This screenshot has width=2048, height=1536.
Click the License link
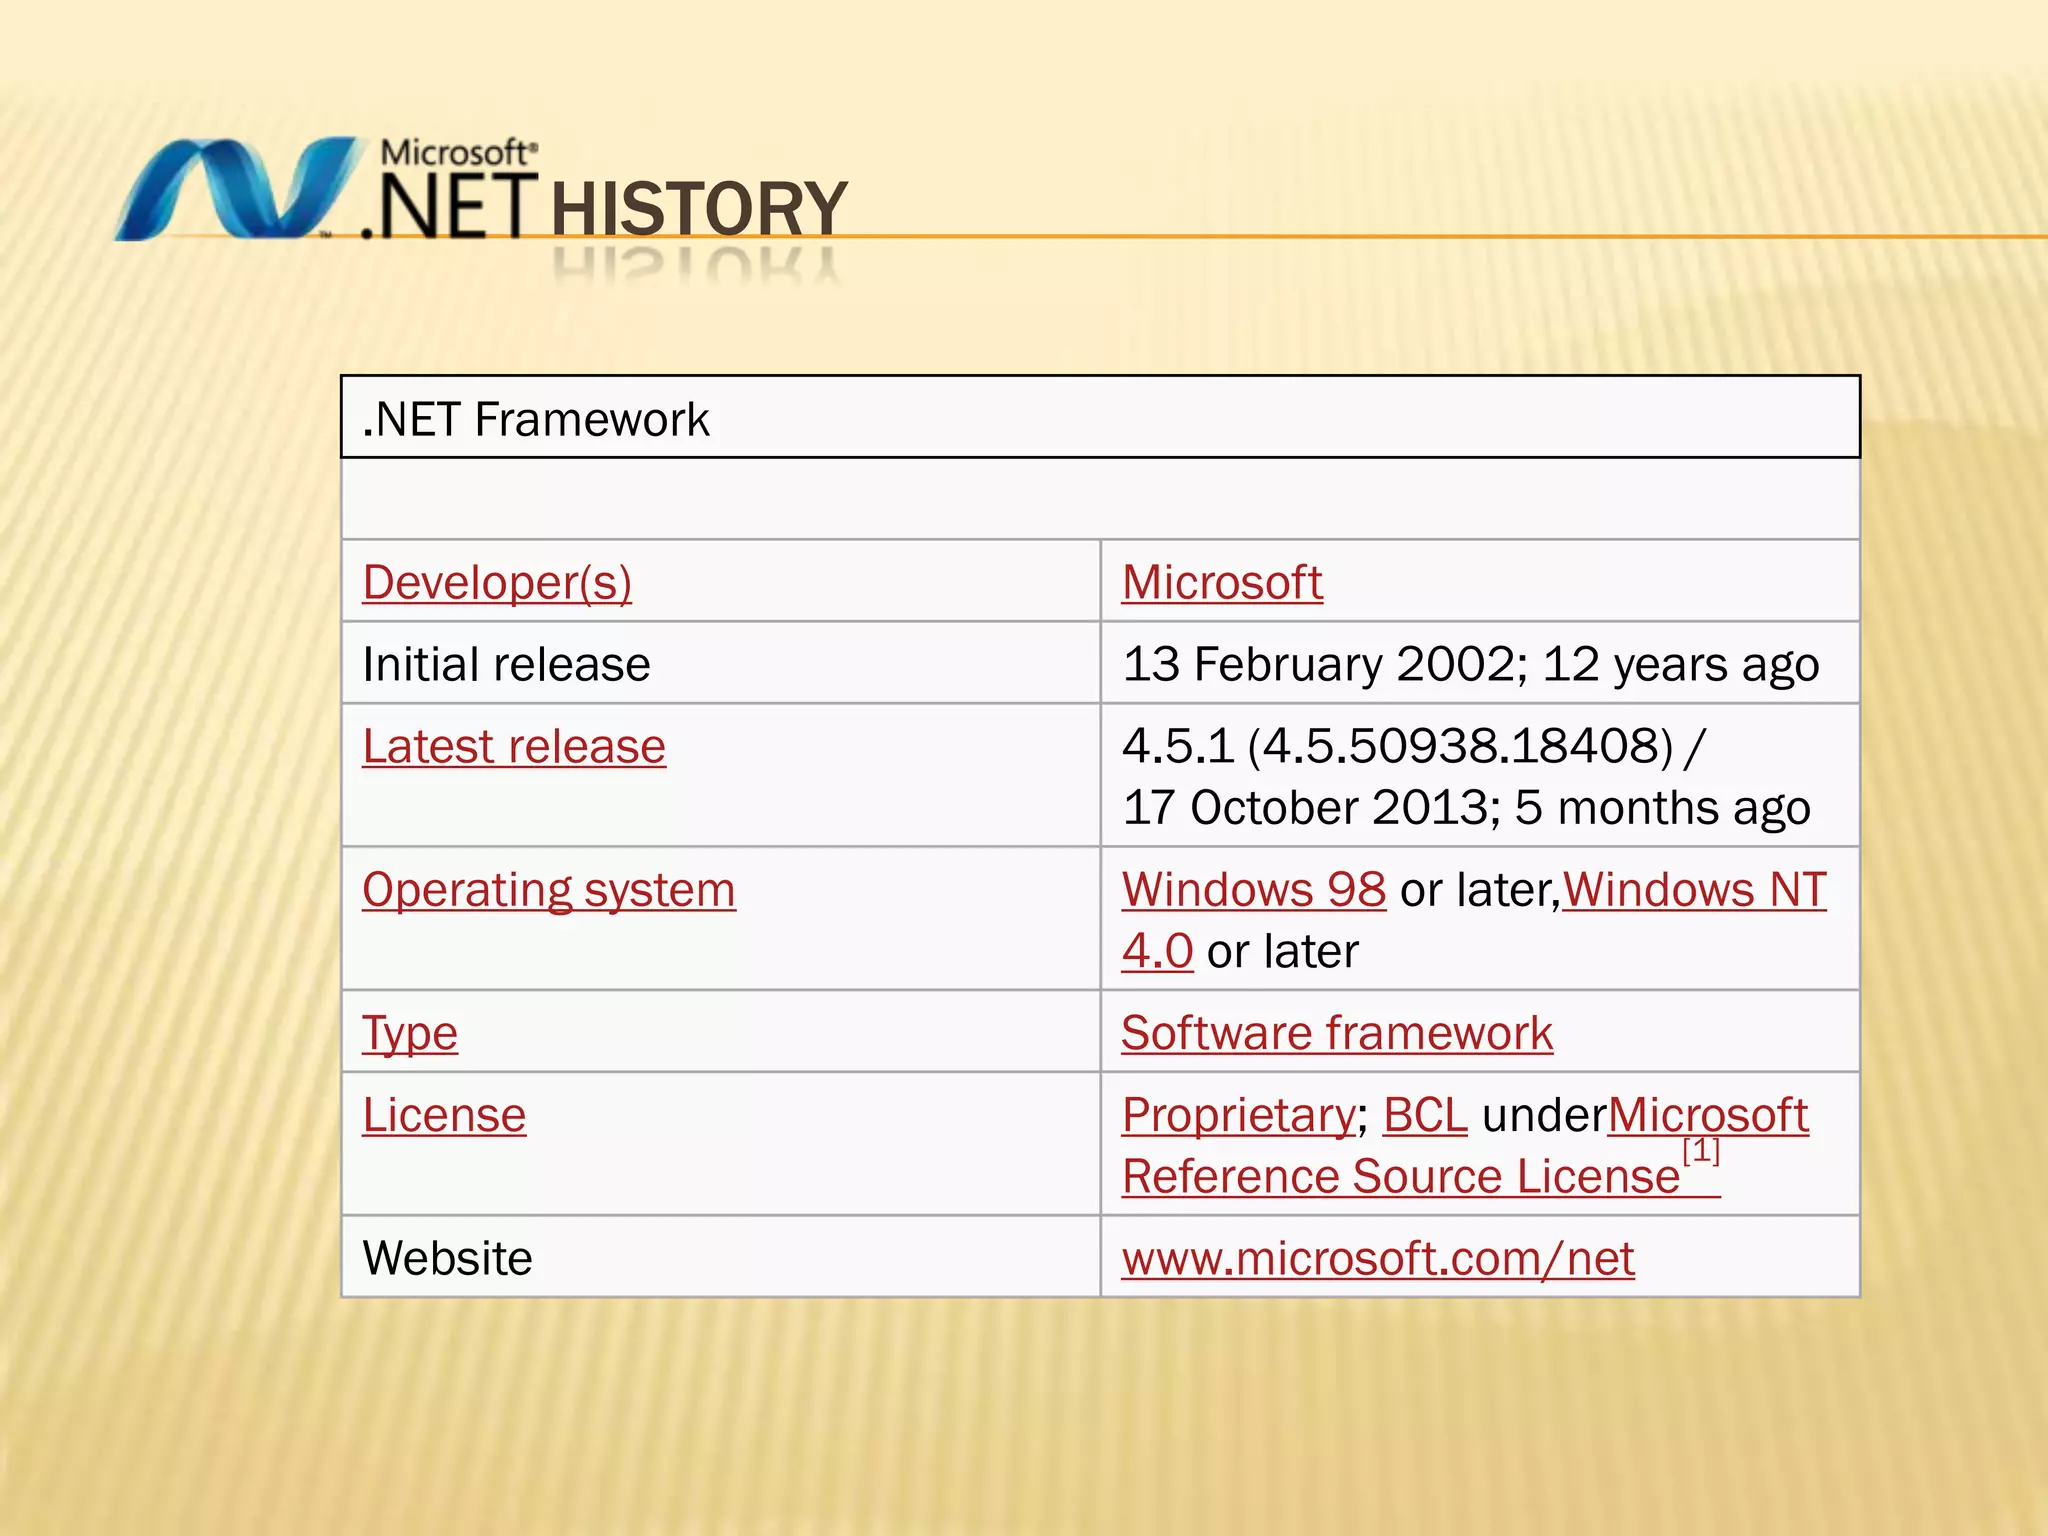444,1115
